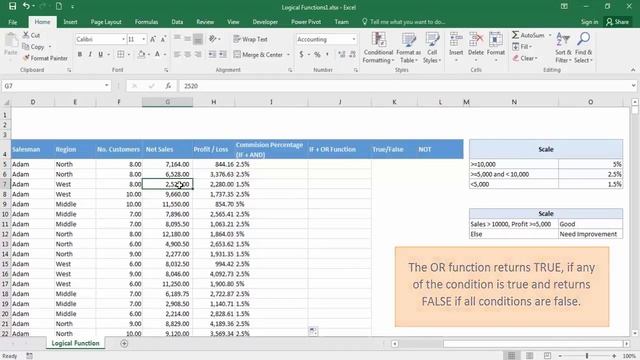
Task: Select the Format Painter tool
Action: coord(45,58)
